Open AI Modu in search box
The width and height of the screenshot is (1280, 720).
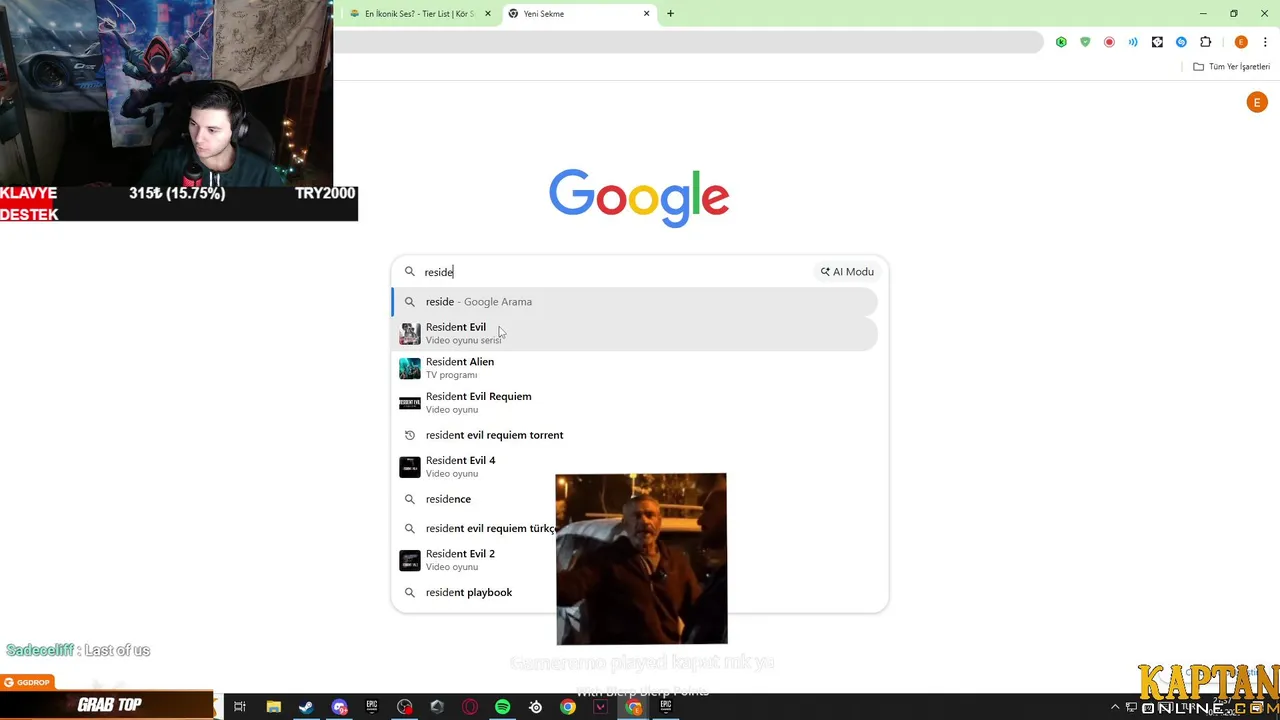coord(847,272)
